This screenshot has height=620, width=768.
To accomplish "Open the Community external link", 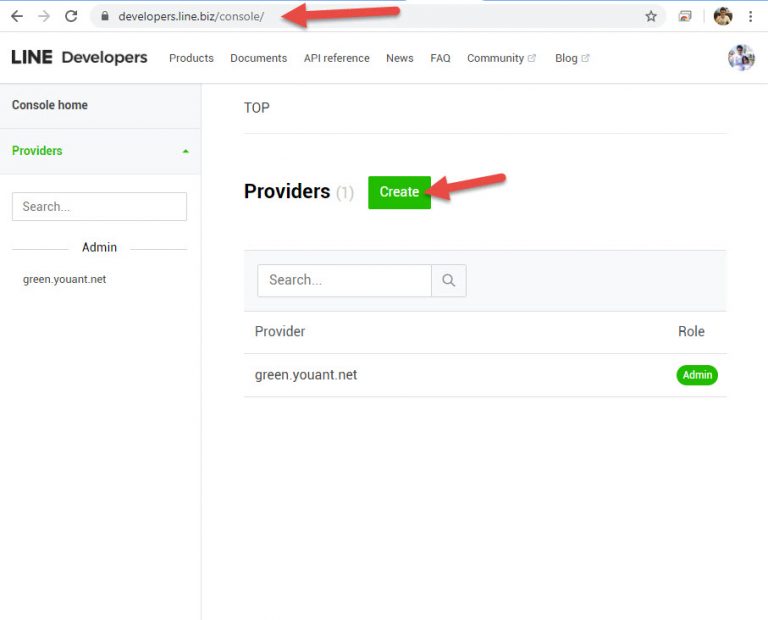I will (x=501, y=58).
